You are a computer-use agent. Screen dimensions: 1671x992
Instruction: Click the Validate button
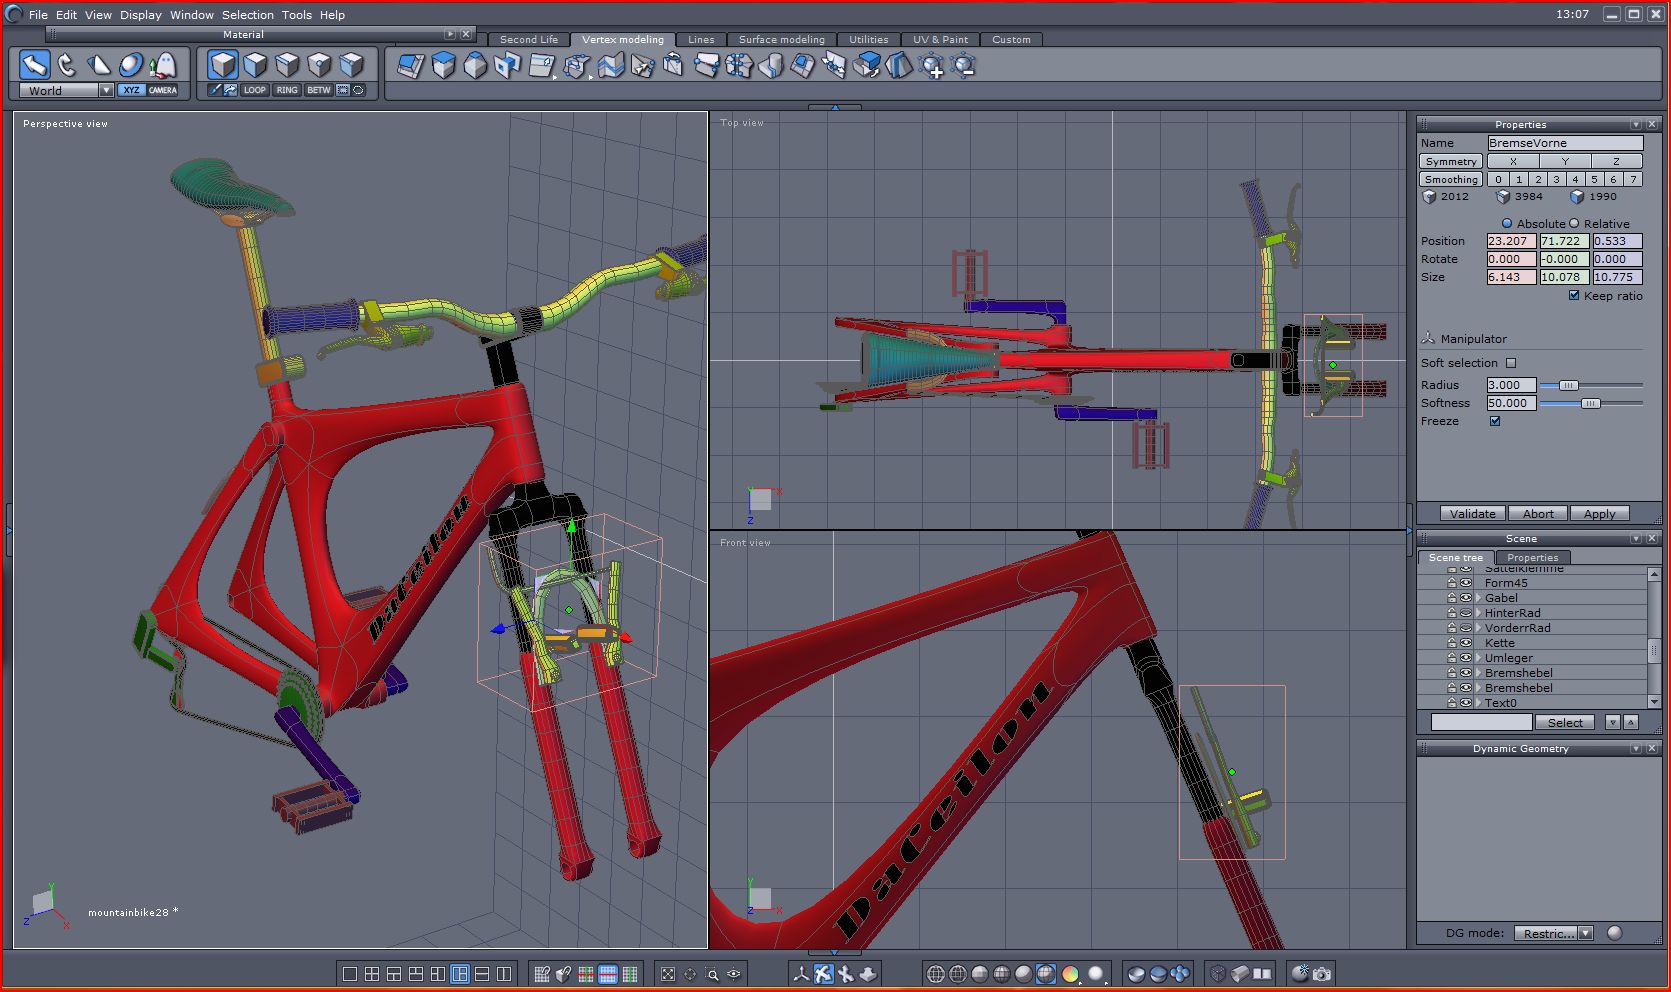(x=1472, y=514)
